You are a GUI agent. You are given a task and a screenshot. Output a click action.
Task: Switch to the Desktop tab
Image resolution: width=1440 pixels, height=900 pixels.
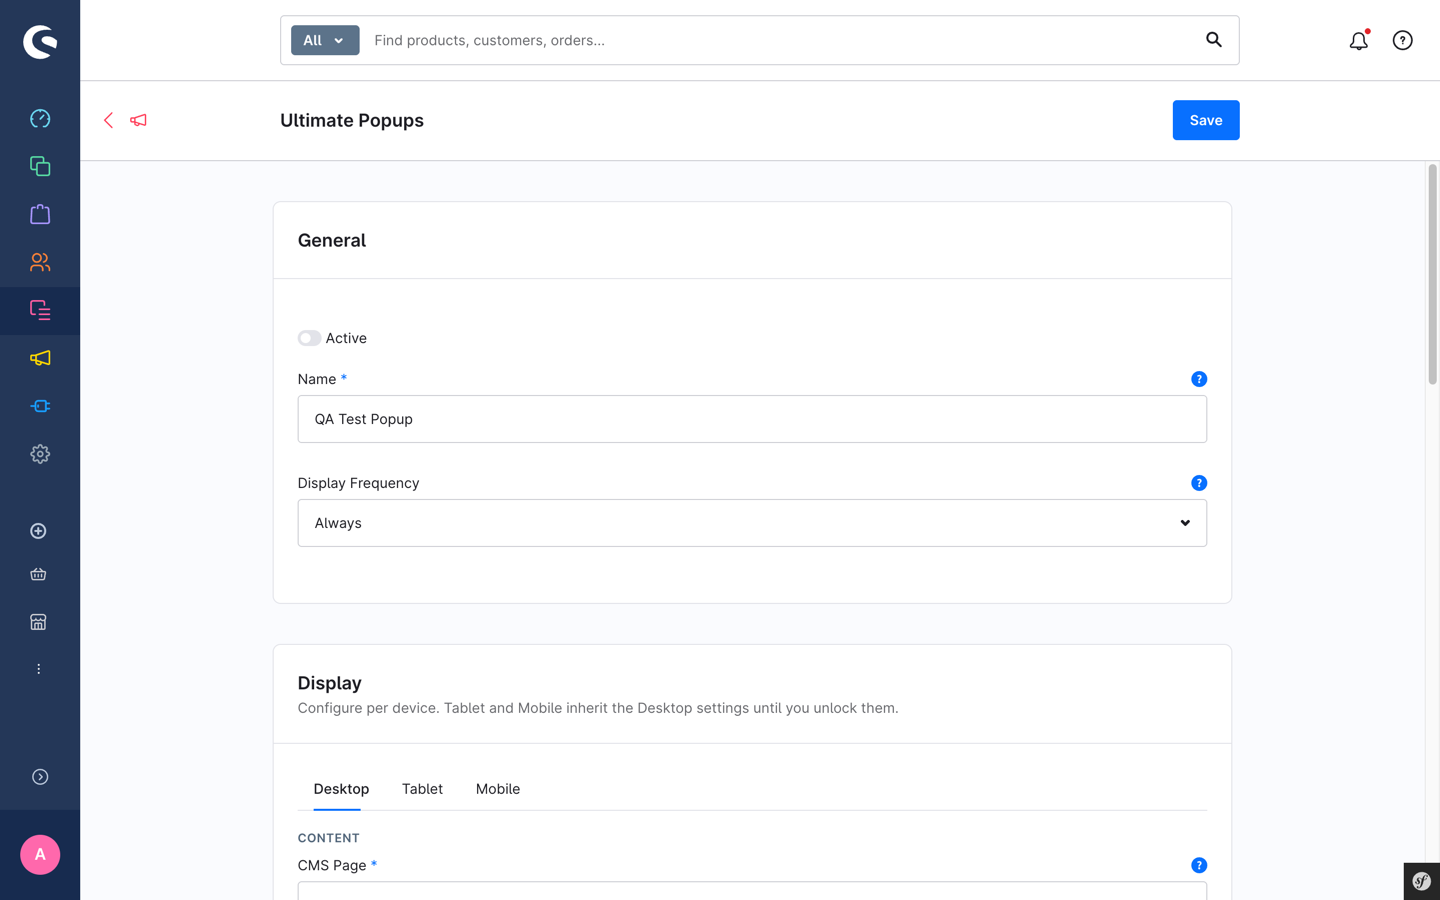point(341,789)
